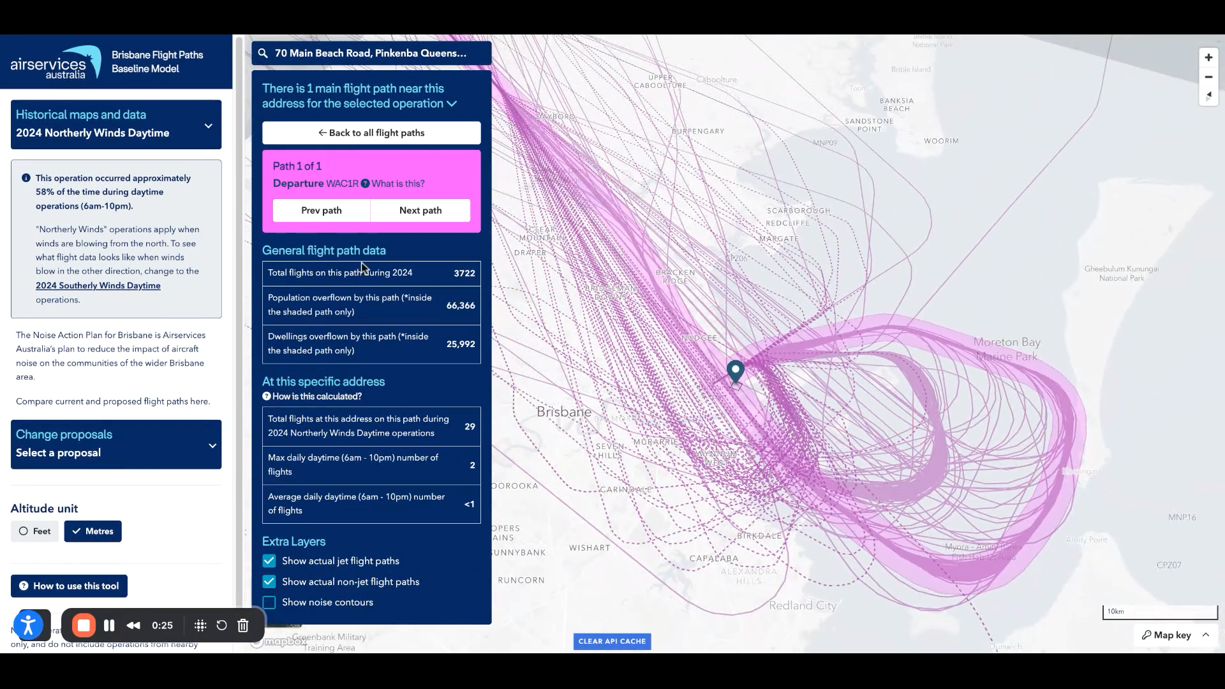Image resolution: width=1225 pixels, height=689 pixels.
Task: Zoom in on the map
Action: pyautogui.click(x=1208, y=58)
